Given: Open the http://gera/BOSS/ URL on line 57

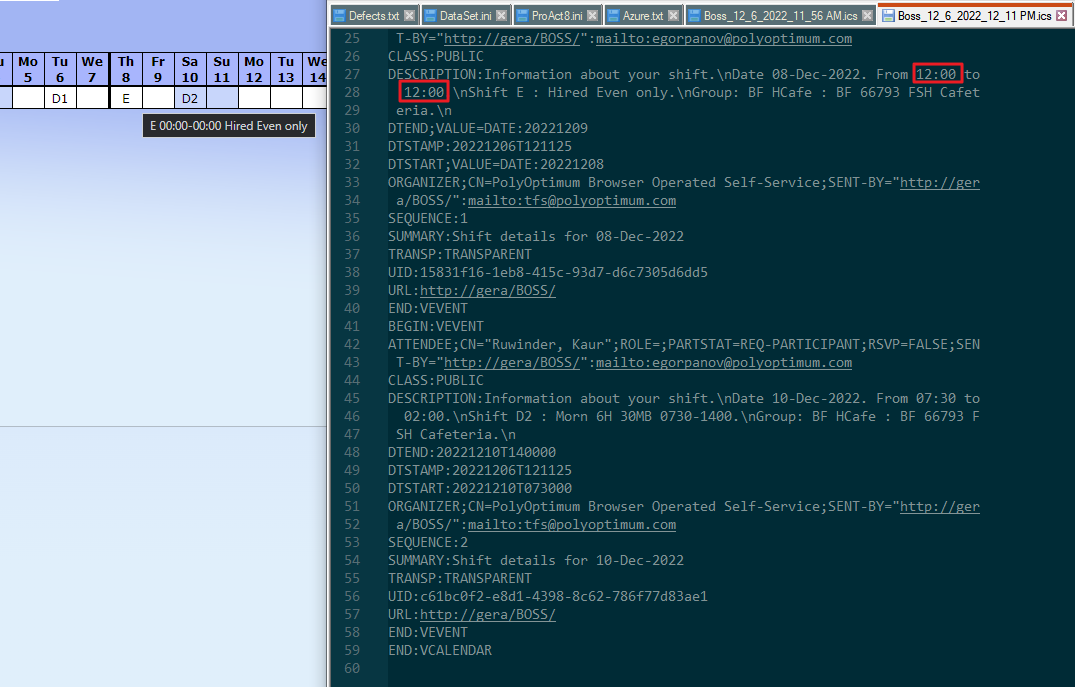Looking at the screenshot, I should coord(487,615).
